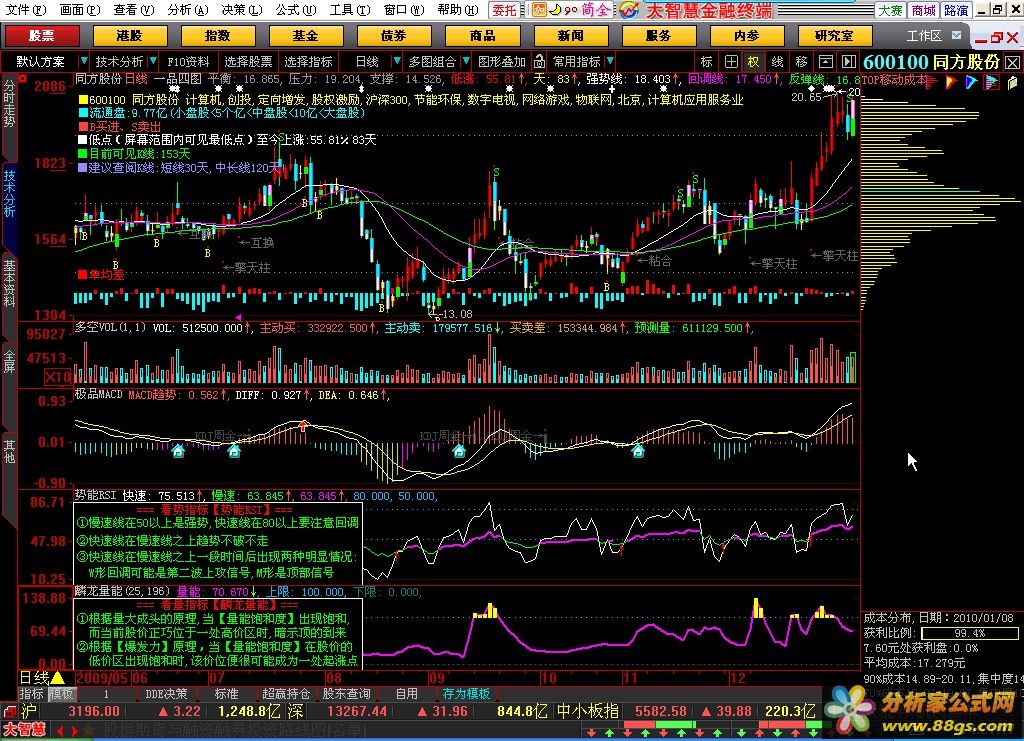1024x741 pixels.
Task: Click the X10 volume scale icon
Action: coord(57,377)
